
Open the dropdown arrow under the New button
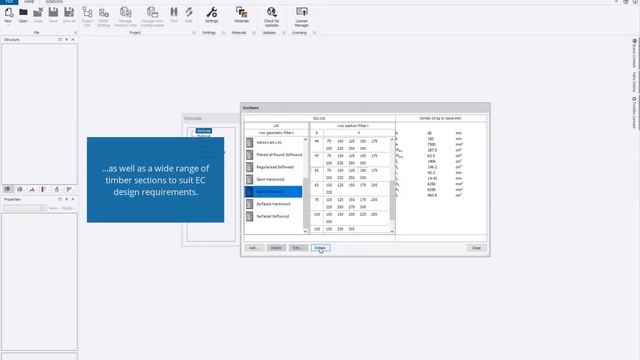pos(8,25)
